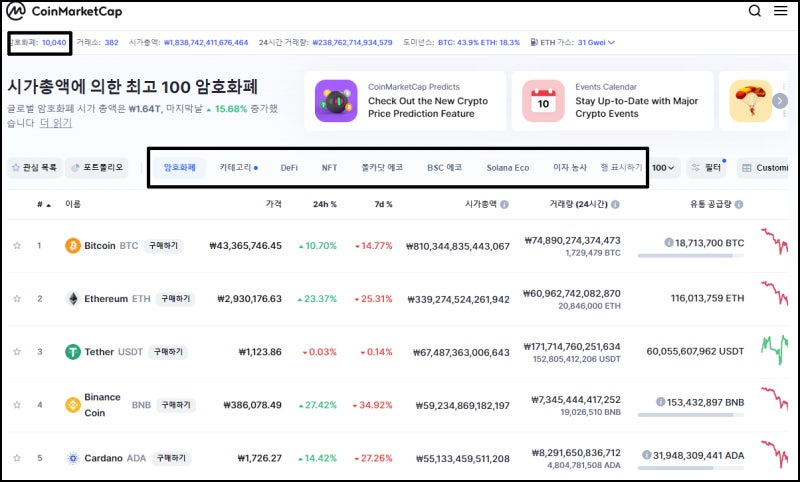Open the 관심 목록 watchlist button

34,167
